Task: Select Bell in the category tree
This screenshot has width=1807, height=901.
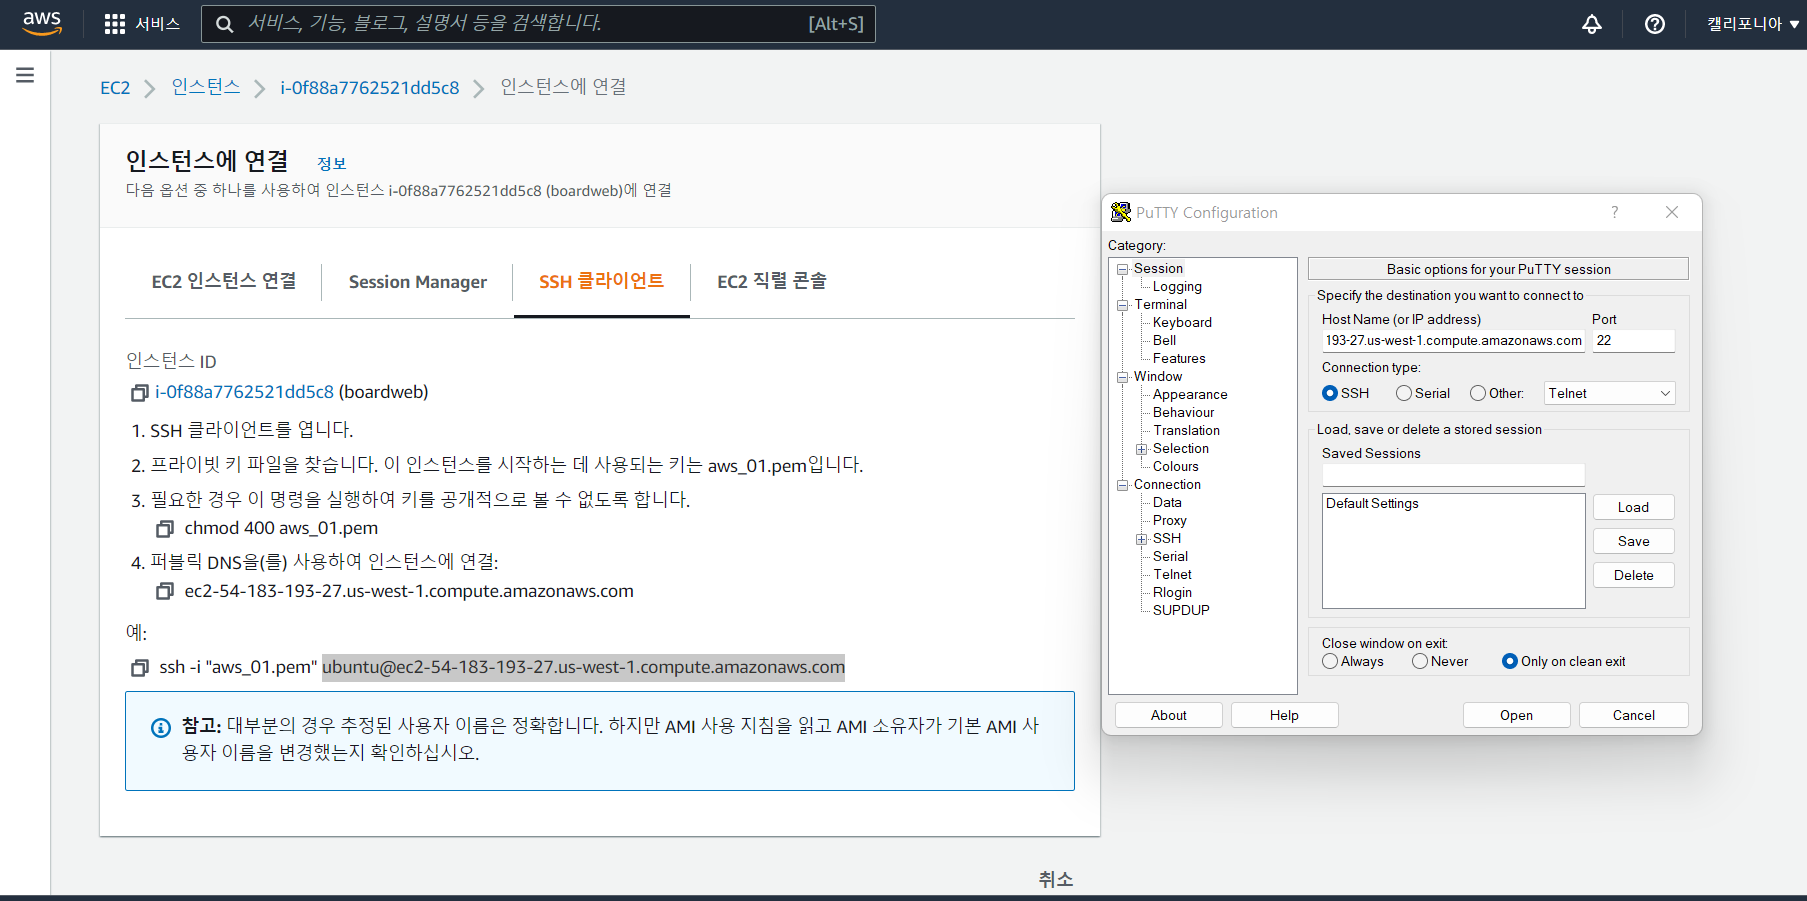Action: pos(1164,341)
